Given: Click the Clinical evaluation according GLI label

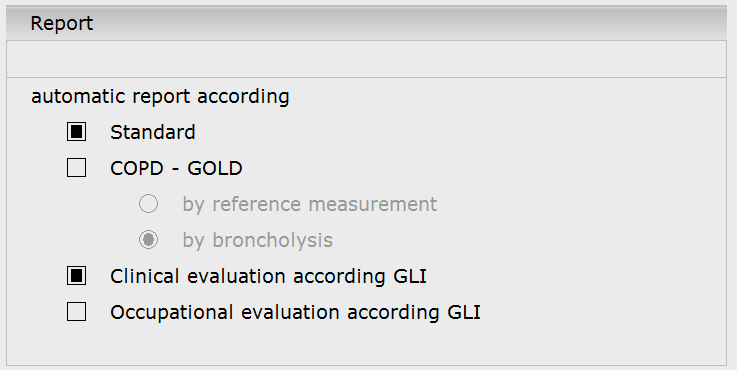Looking at the screenshot, I should coord(268,276).
